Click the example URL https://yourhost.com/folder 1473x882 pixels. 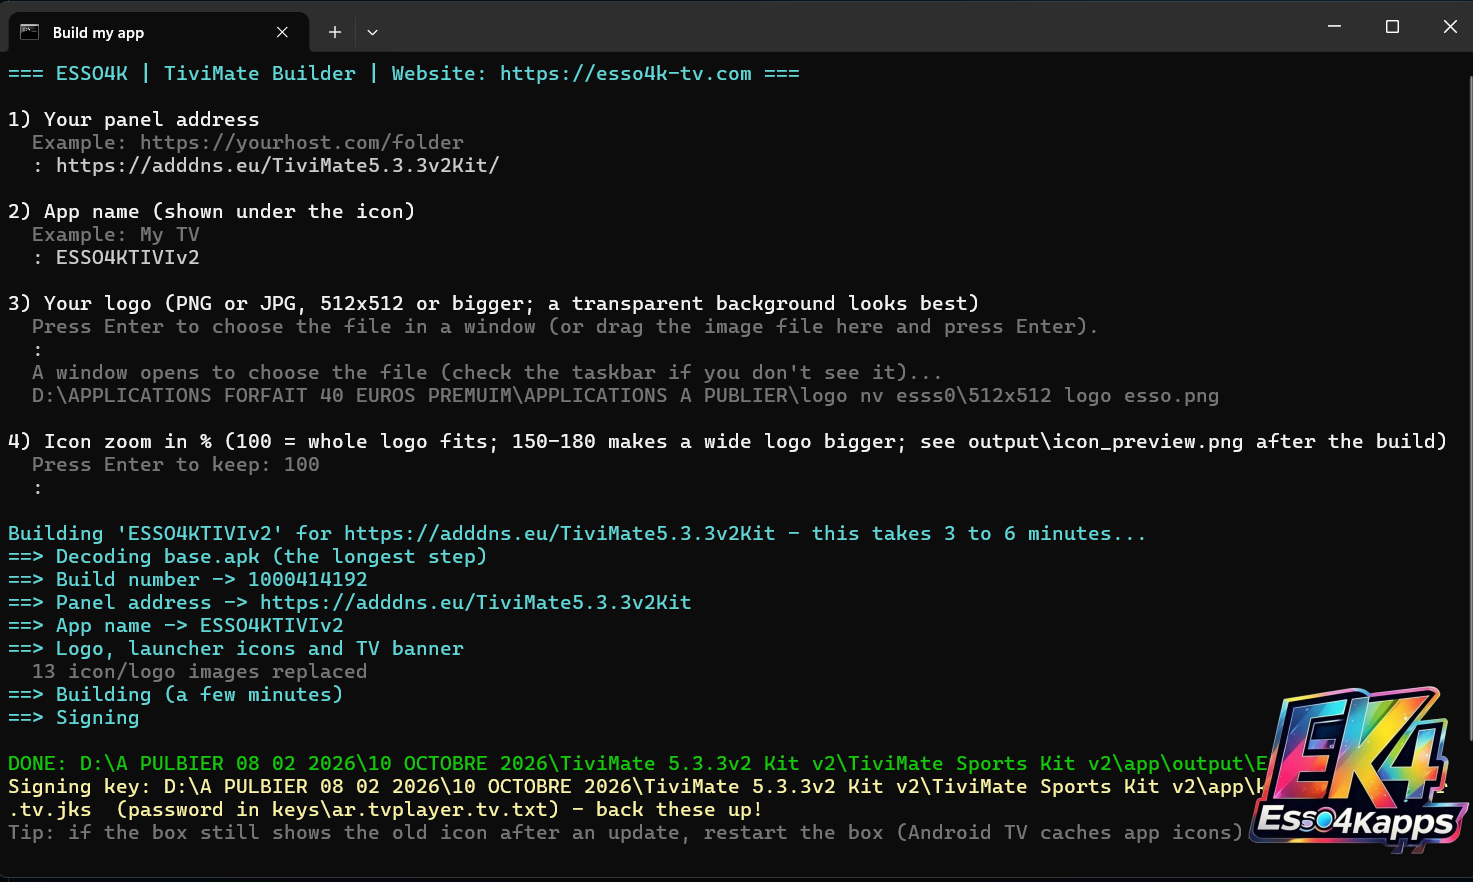coord(302,142)
